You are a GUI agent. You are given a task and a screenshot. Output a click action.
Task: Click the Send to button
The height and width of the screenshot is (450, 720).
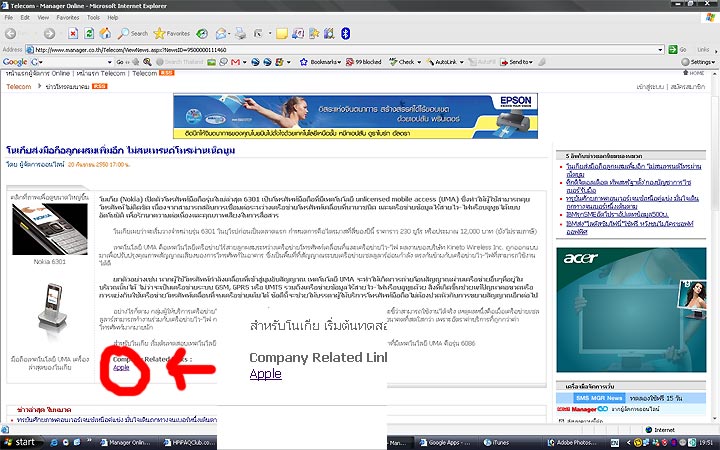[517, 62]
